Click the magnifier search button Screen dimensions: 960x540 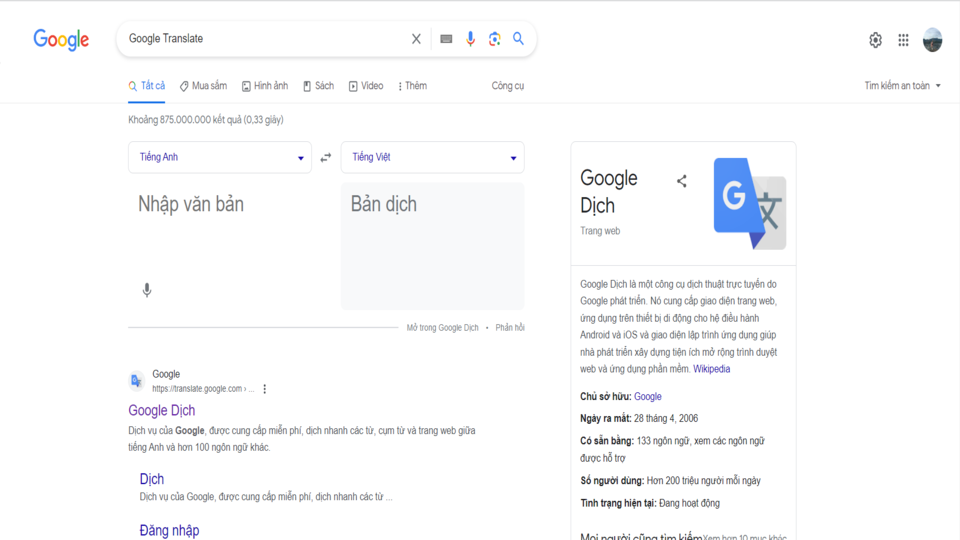[519, 39]
